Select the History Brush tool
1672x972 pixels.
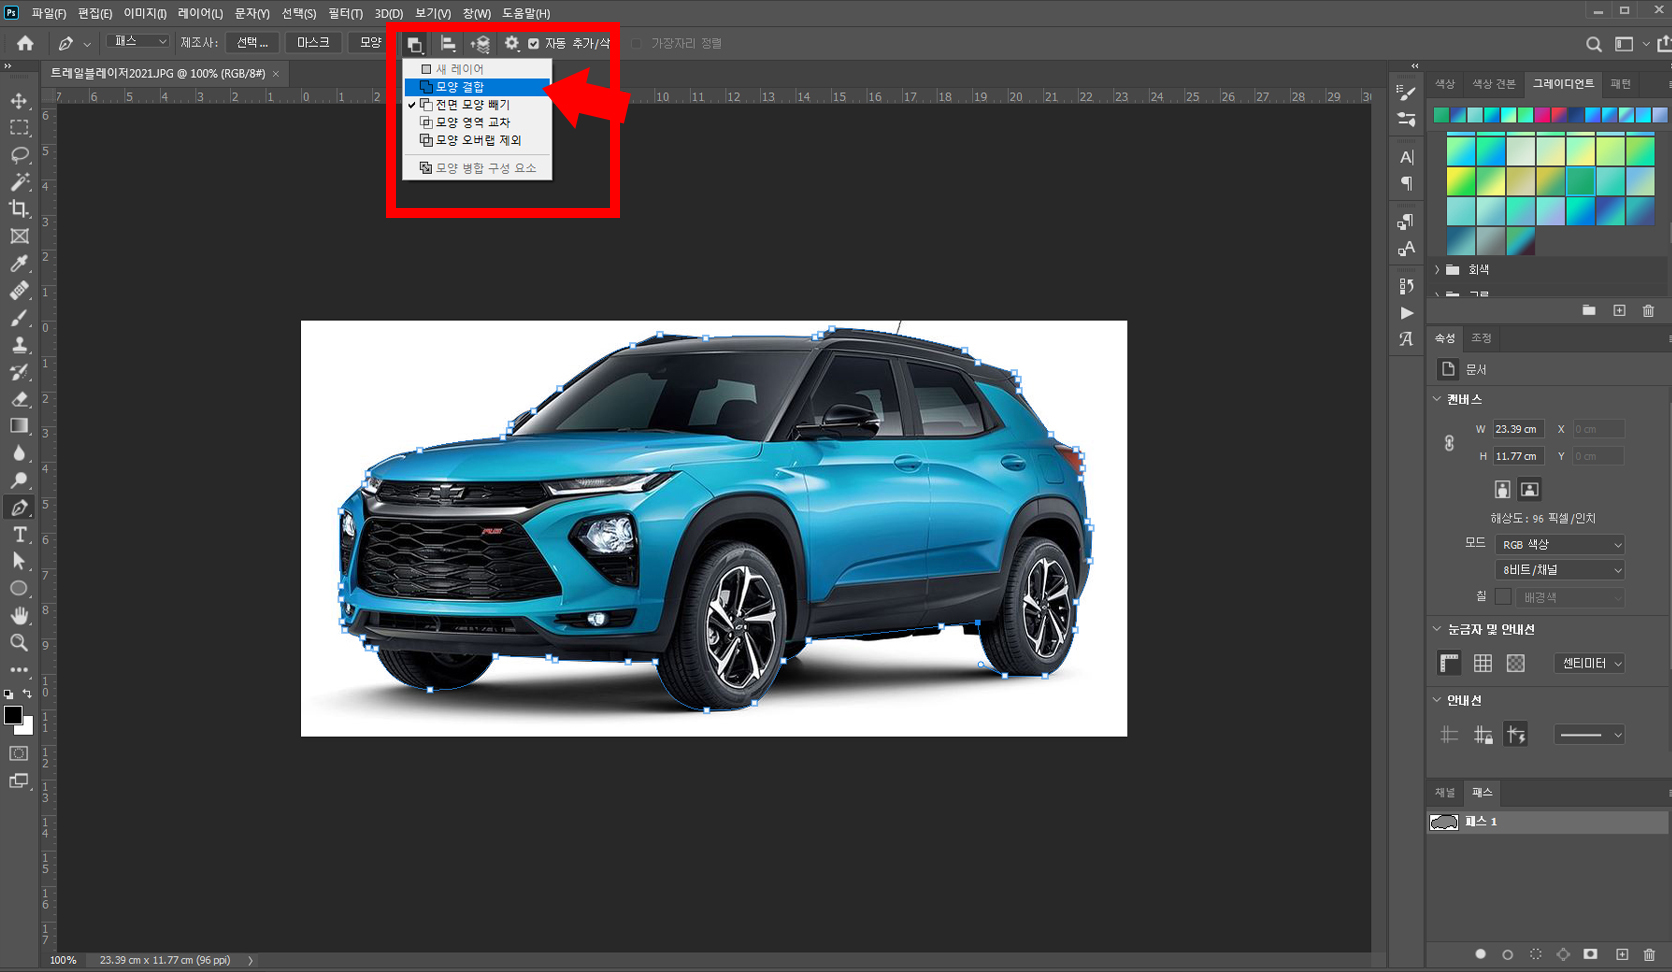(19, 372)
